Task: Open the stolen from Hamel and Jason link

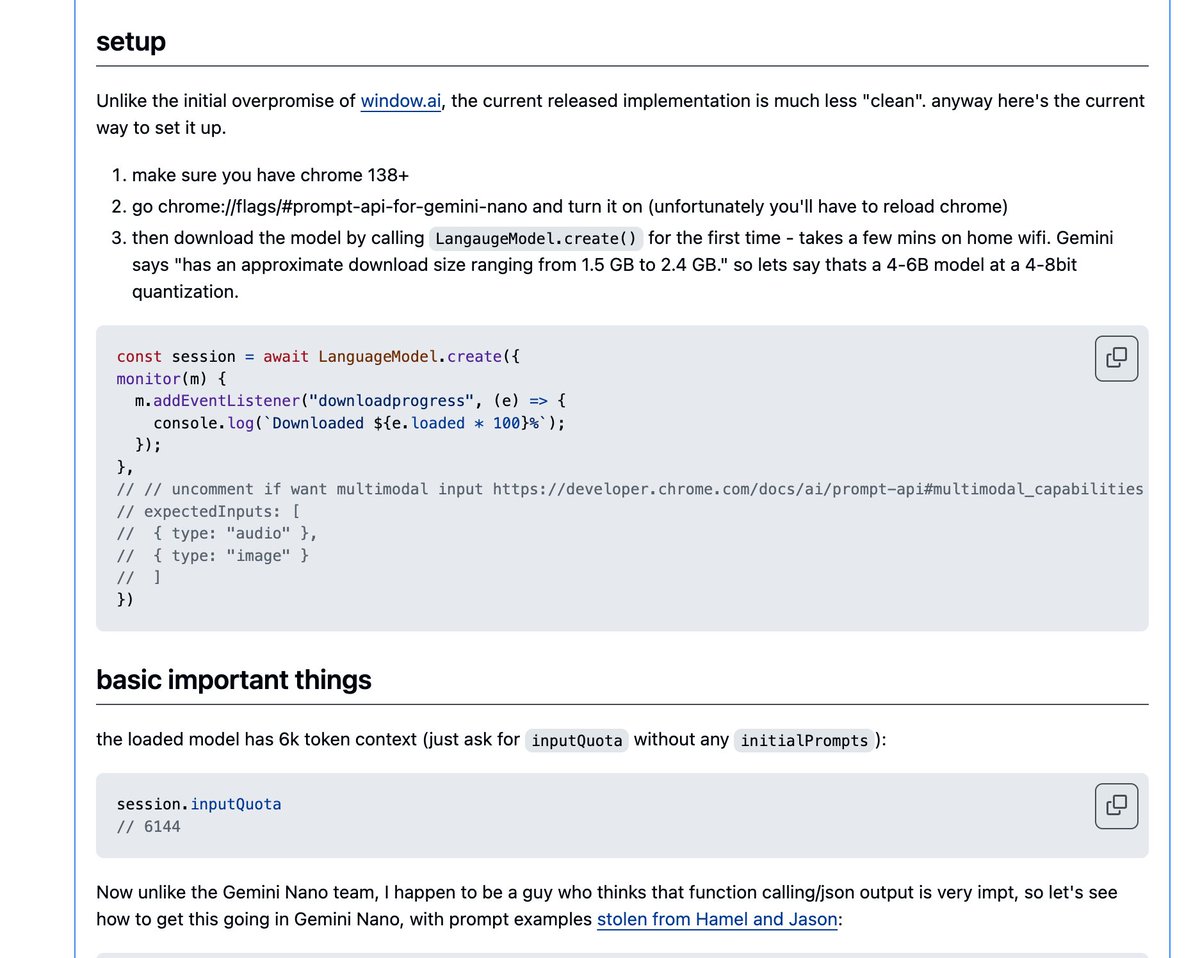Action: [717, 919]
